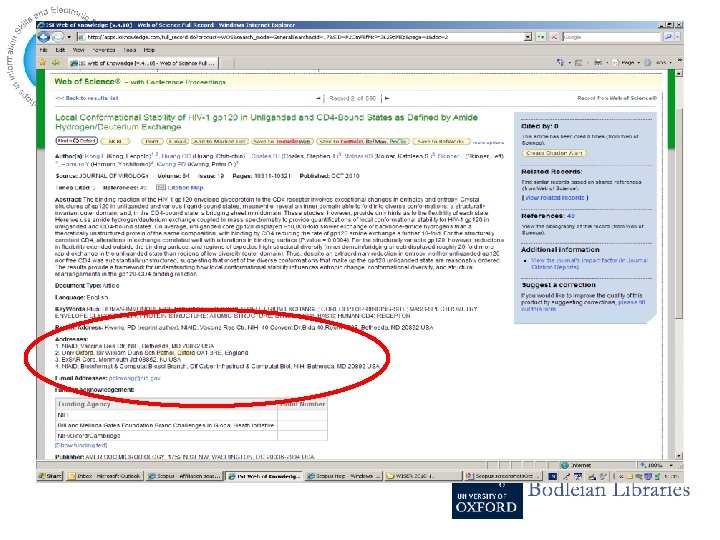Open the Page dropdown in command bar
Viewport: 720px width, 540px height.
click(x=628, y=62)
